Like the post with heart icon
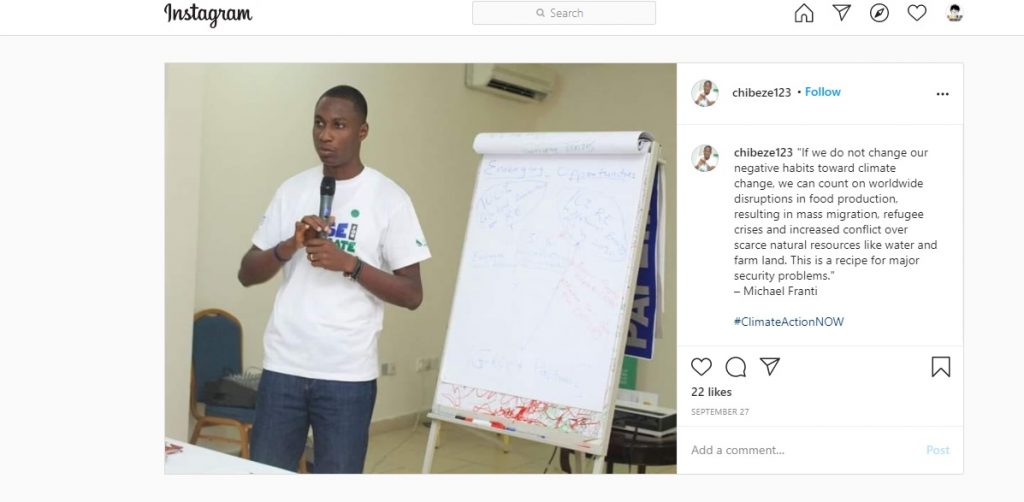The width and height of the screenshot is (1024, 502). pos(701,367)
